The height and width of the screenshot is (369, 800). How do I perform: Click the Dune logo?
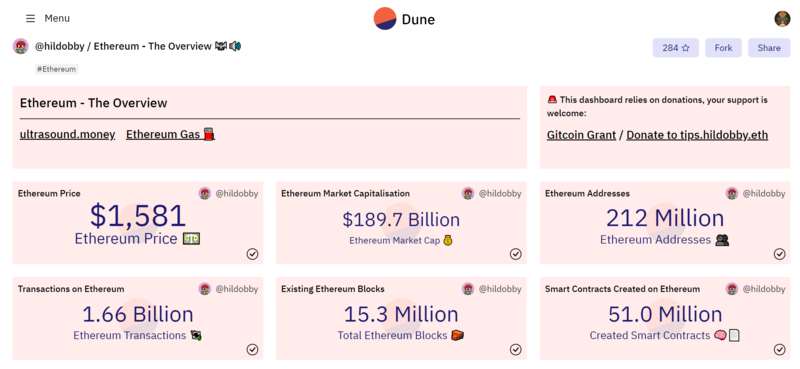coord(404,19)
